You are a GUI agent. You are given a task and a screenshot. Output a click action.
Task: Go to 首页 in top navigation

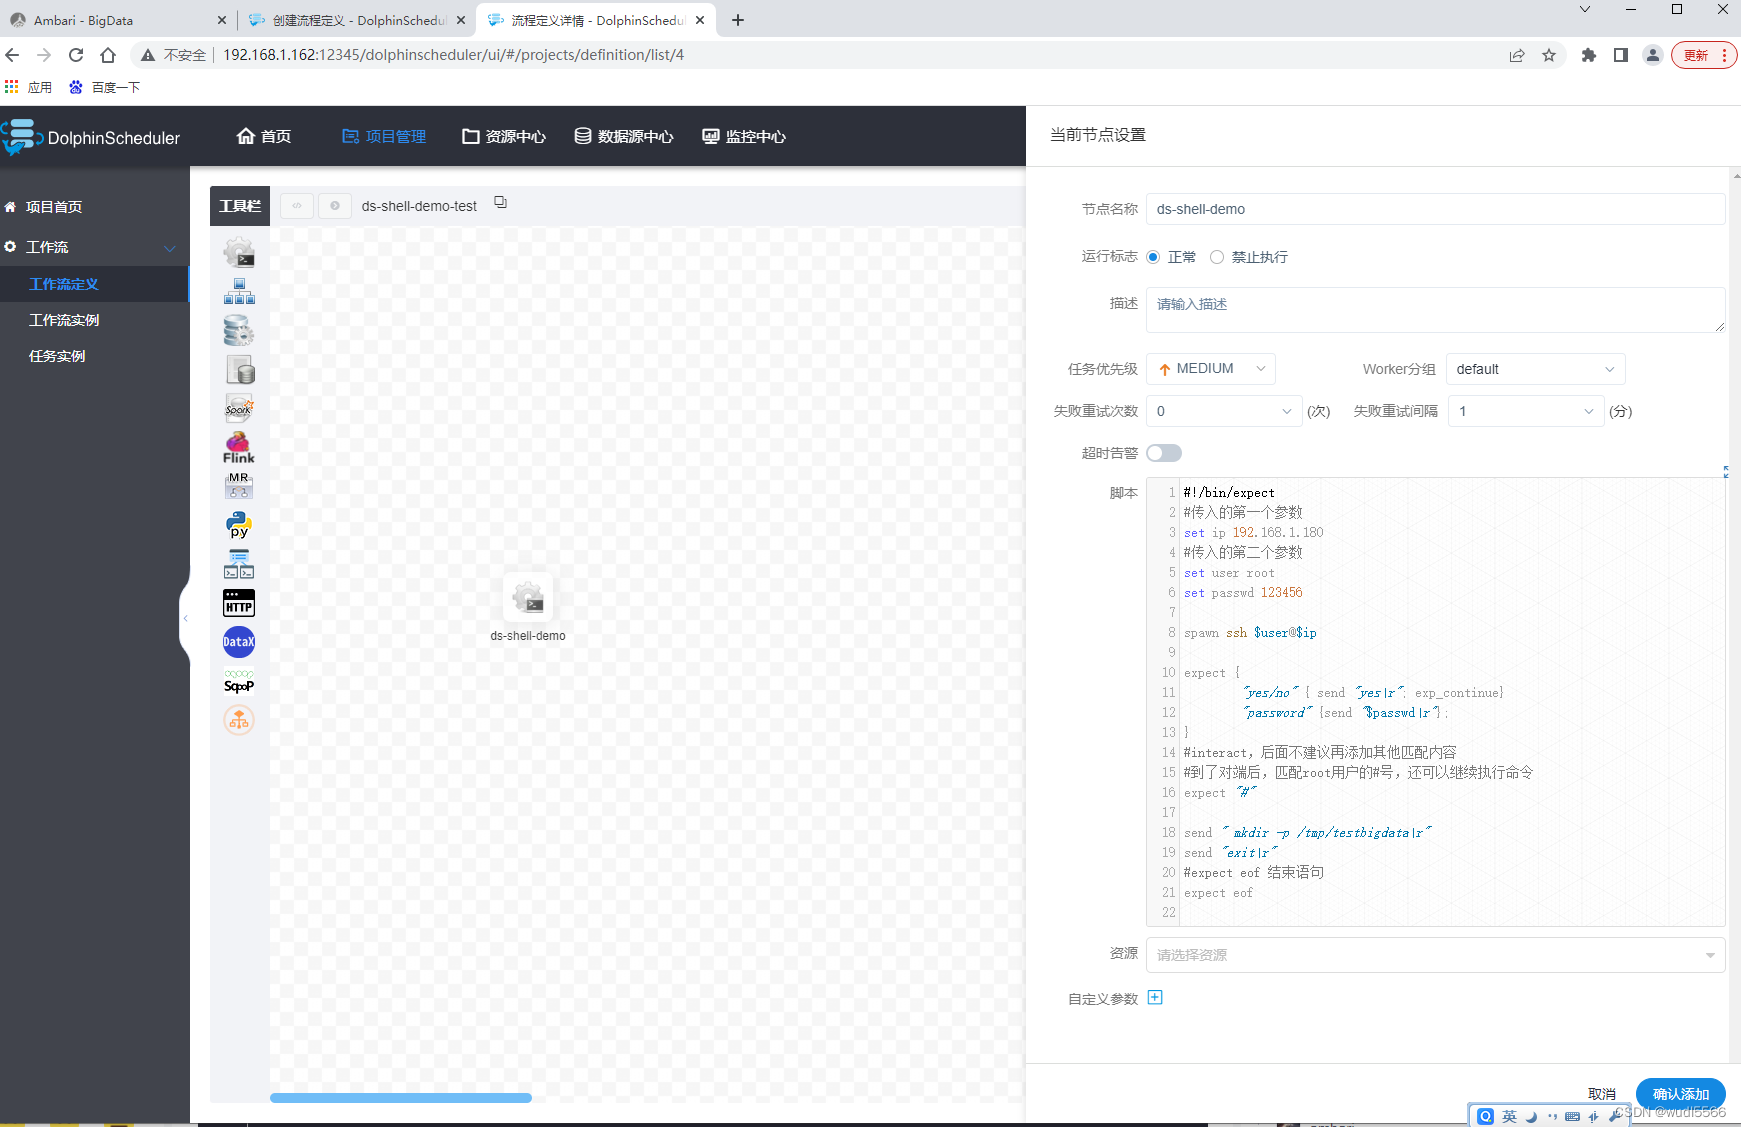(x=264, y=136)
